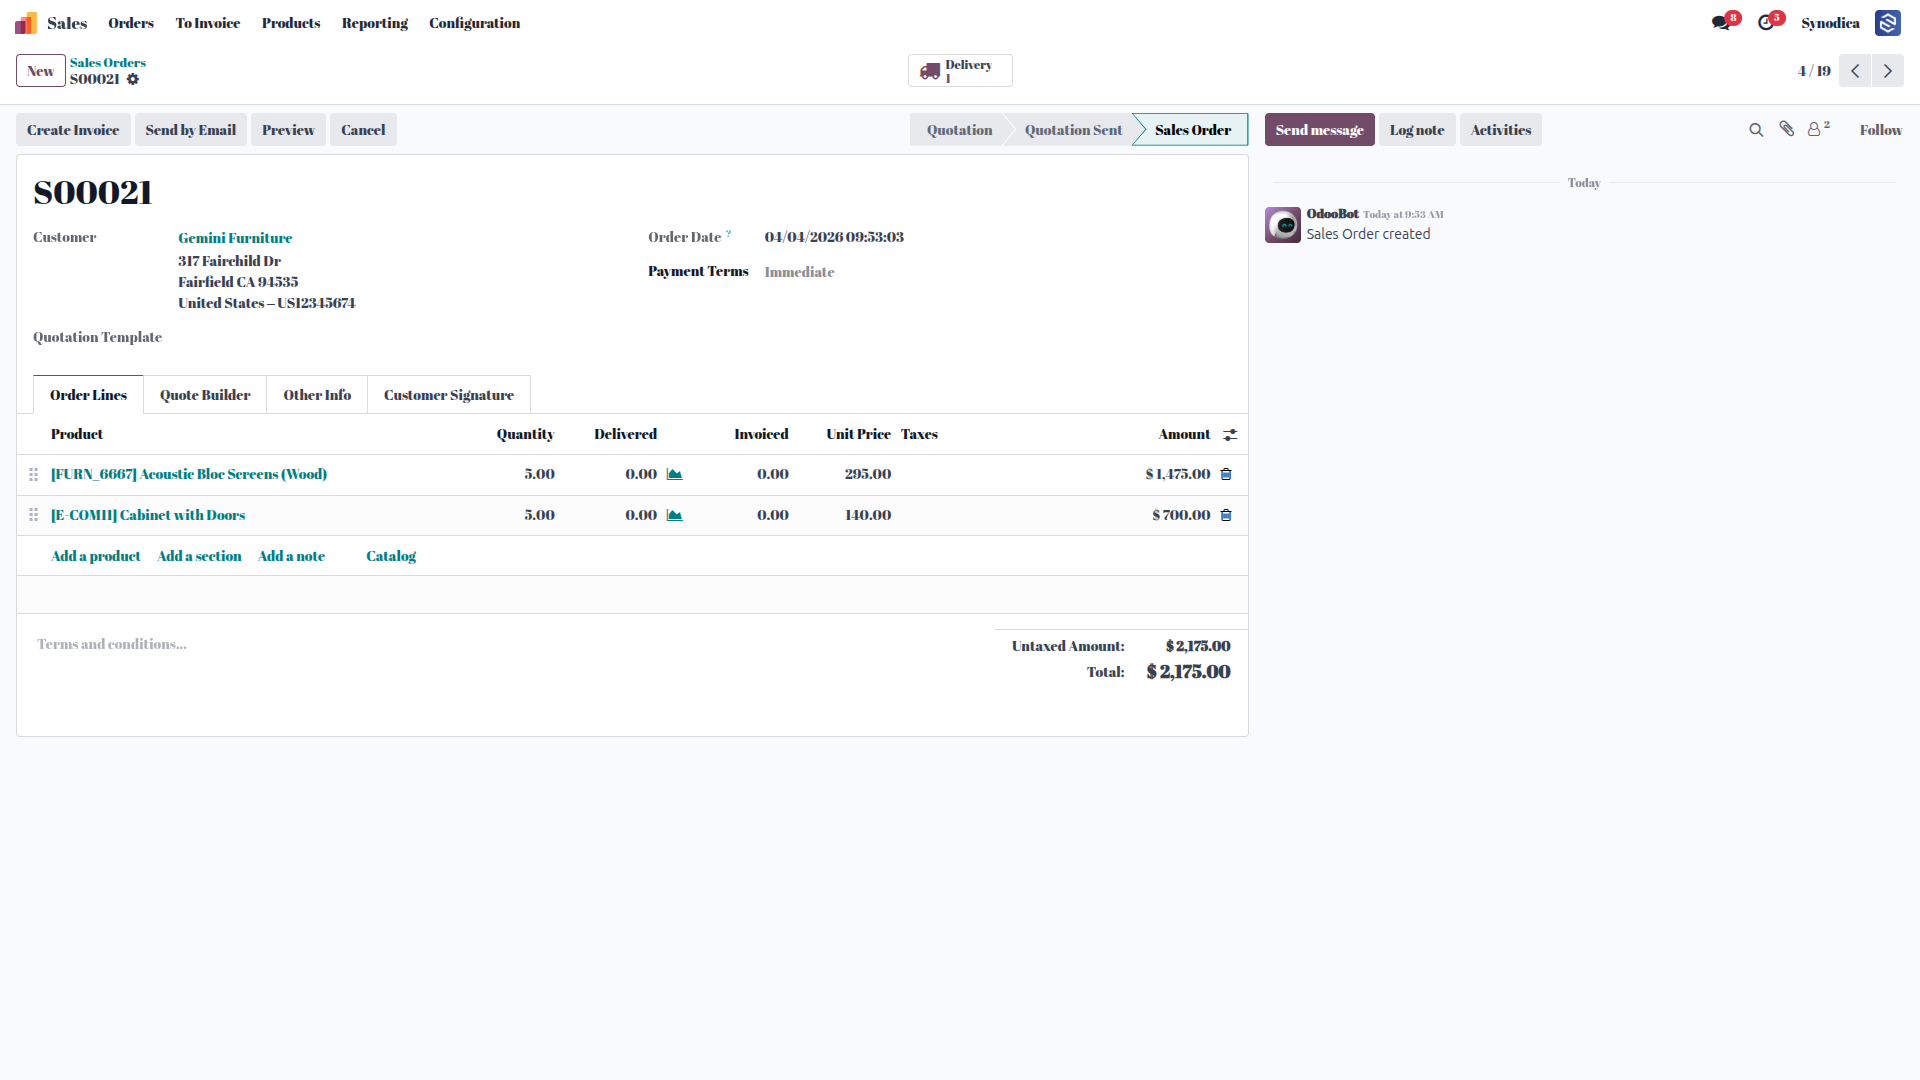Viewport: 1920px width, 1080px height.
Task: Select the Quotation status stage
Action: click(x=960, y=130)
